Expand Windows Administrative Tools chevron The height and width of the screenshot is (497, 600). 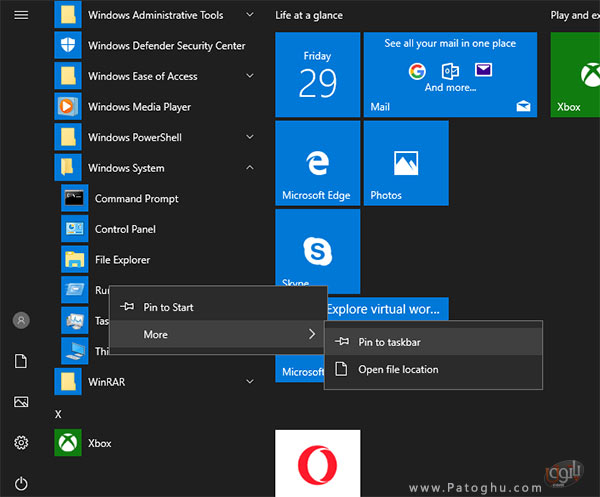point(250,15)
